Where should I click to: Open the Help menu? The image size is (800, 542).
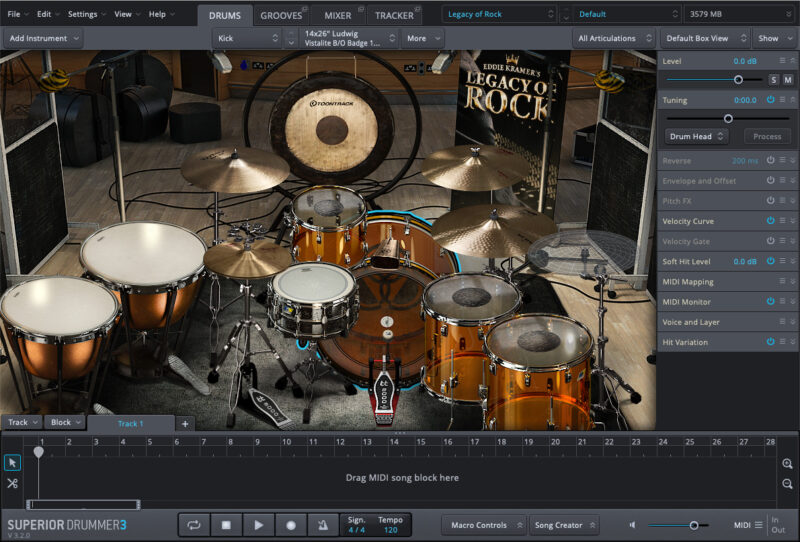(161, 14)
